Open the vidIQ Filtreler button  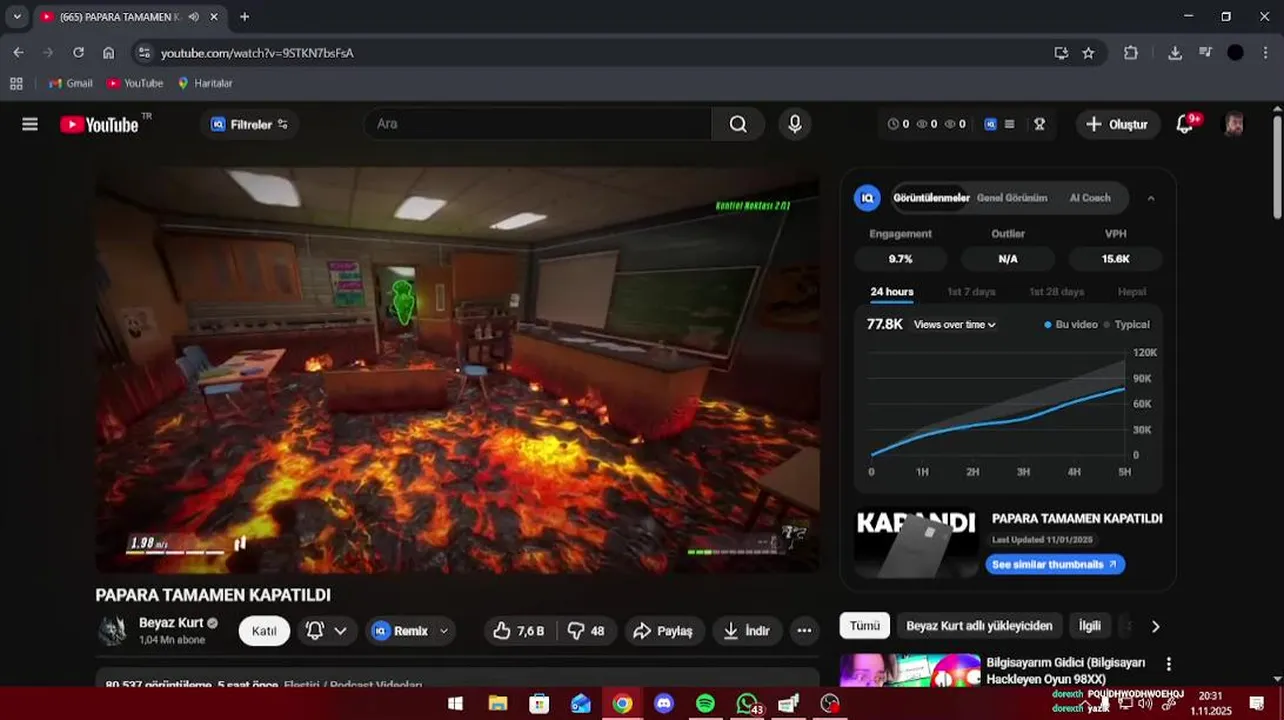point(249,124)
